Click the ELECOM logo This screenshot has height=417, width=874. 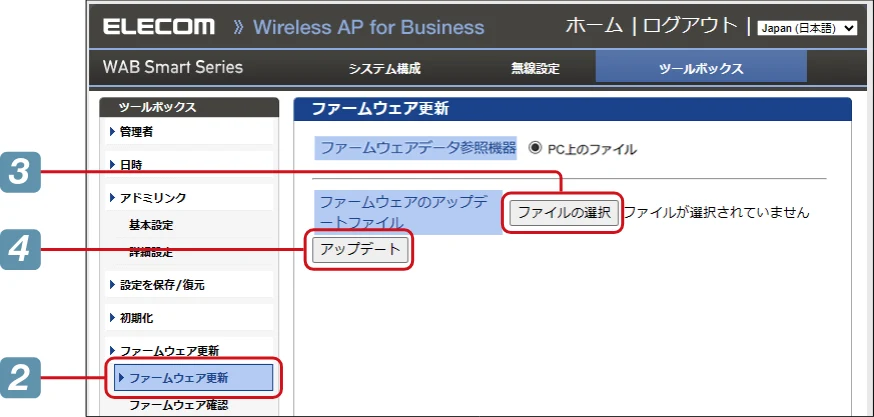[x=159, y=27]
